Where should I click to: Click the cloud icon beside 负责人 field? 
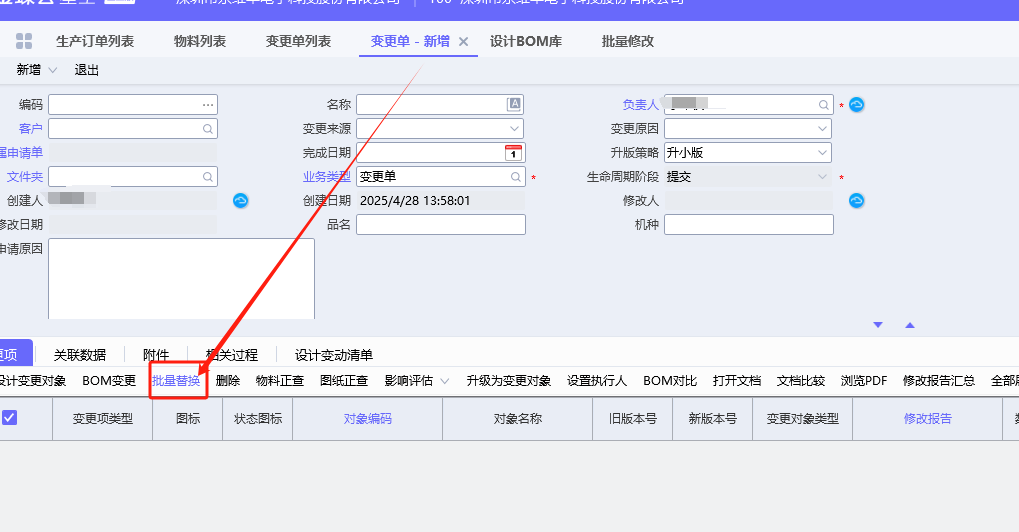pos(856,105)
